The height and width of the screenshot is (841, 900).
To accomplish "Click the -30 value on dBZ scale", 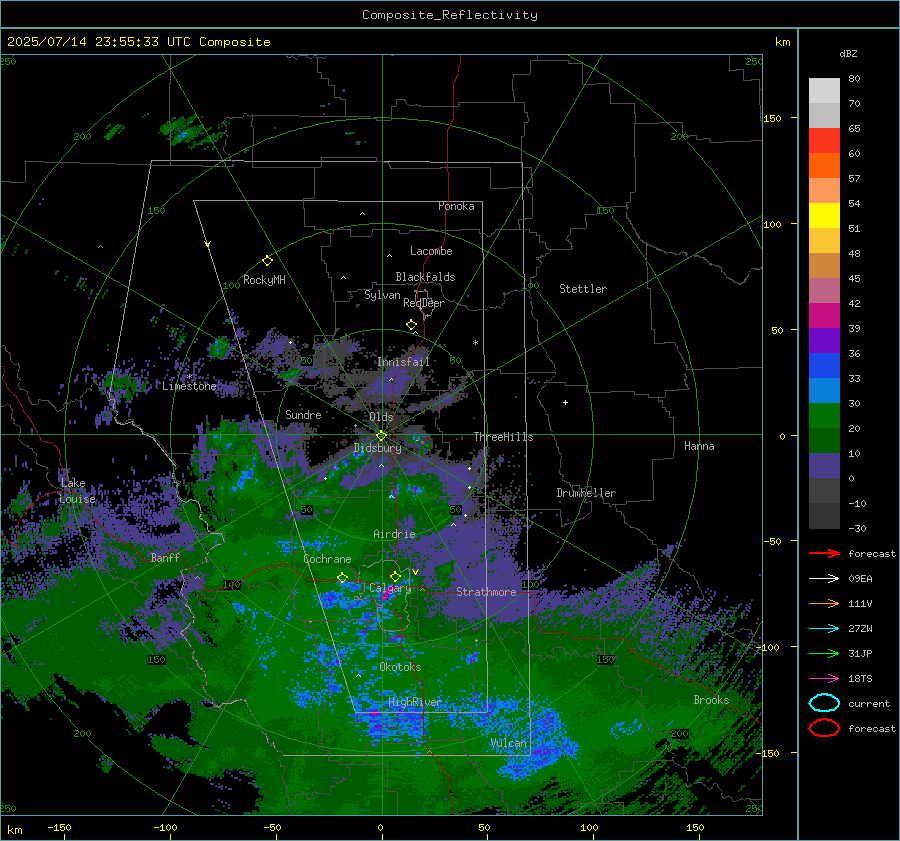I will (857, 528).
